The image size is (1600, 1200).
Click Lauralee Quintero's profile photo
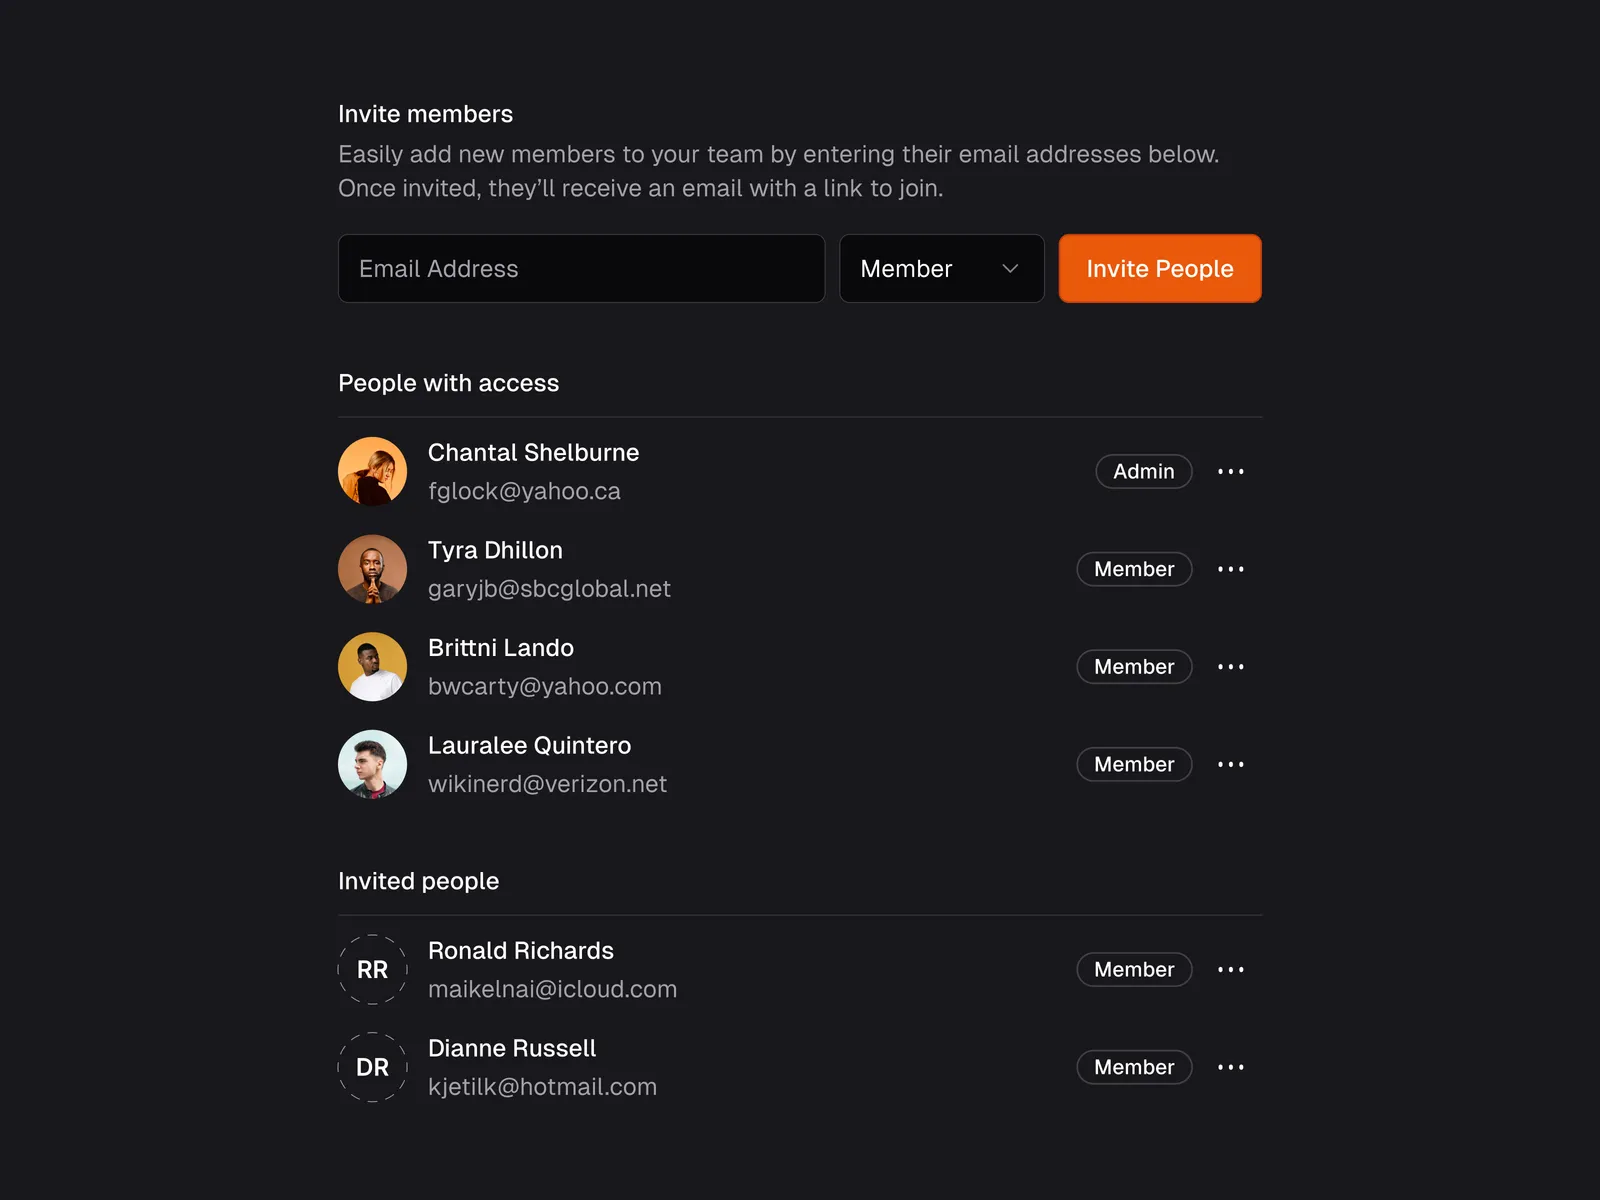pos(372,764)
